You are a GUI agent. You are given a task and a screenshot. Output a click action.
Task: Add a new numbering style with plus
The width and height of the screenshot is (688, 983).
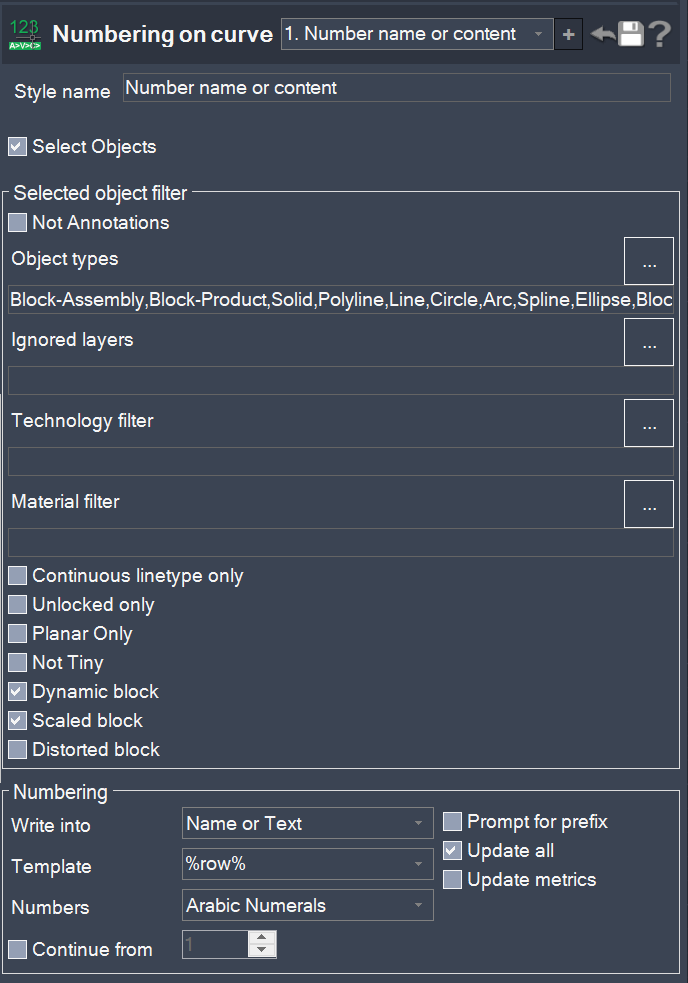point(568,34)
